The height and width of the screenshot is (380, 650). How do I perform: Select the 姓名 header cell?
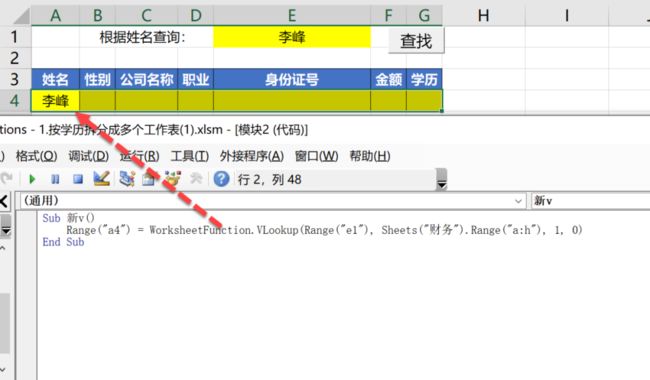point(55,79)
